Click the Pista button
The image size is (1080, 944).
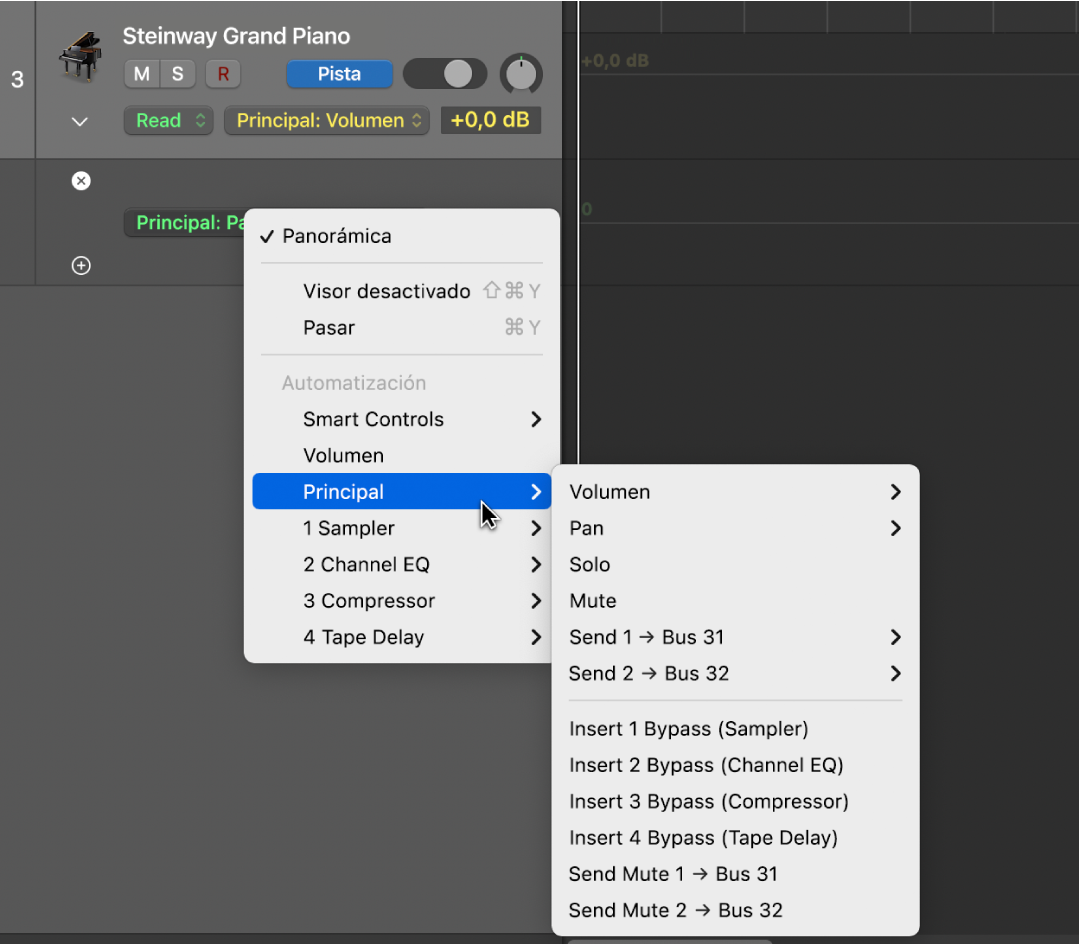(x=339, y=74)
